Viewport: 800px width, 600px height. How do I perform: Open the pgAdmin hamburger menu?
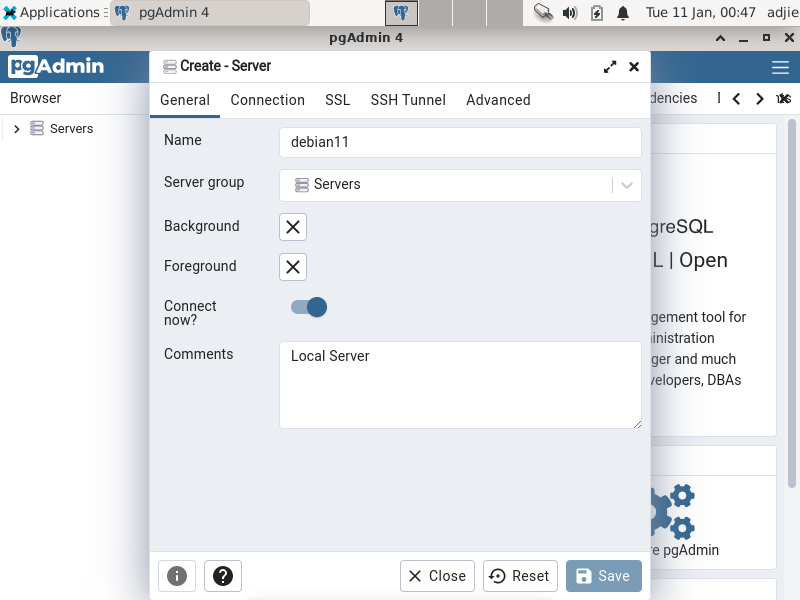[x=780, y=67]
